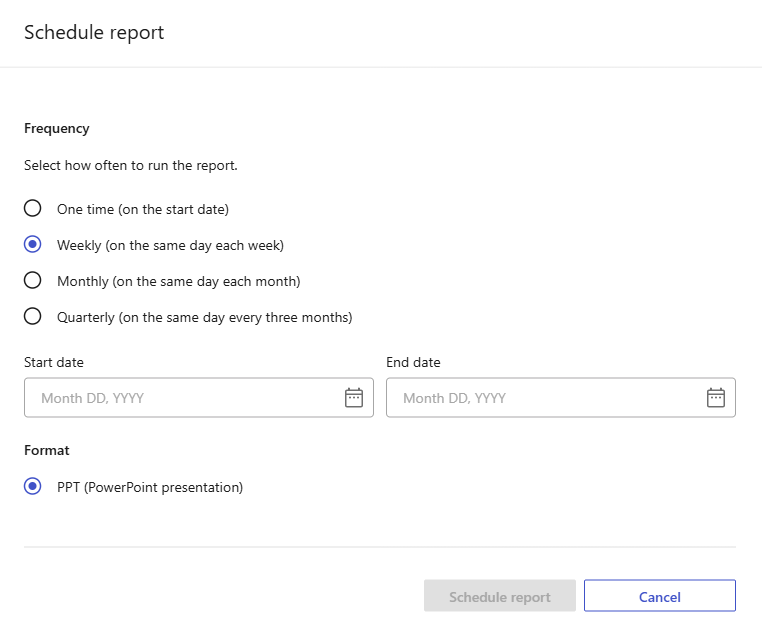
Task: Open the Start date calendar picker icon
Action: click(354, 398)
